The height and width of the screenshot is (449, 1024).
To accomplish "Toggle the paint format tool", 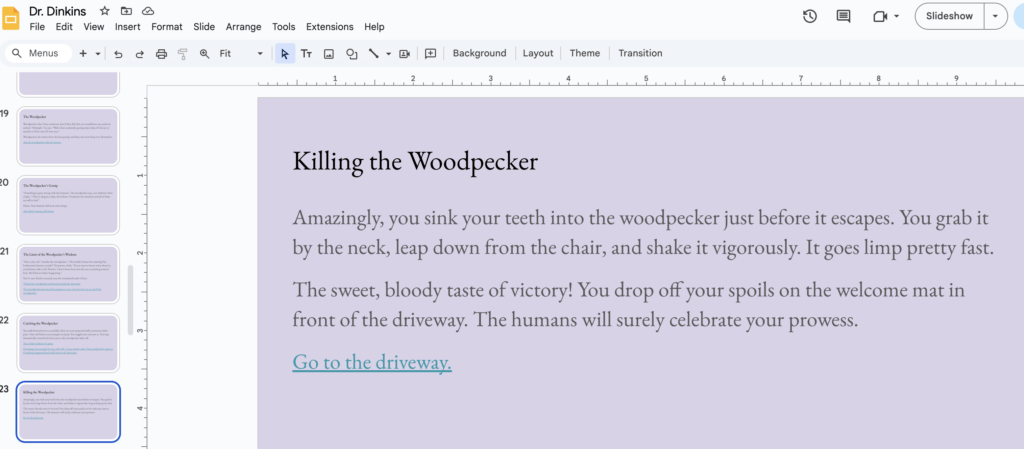I will click(182, 53).
